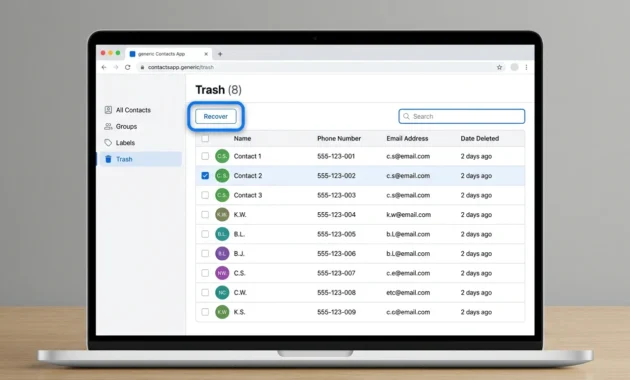Click the Contact 1 avatar icon
Screen dimensions: 630x380
click(222, 156)
